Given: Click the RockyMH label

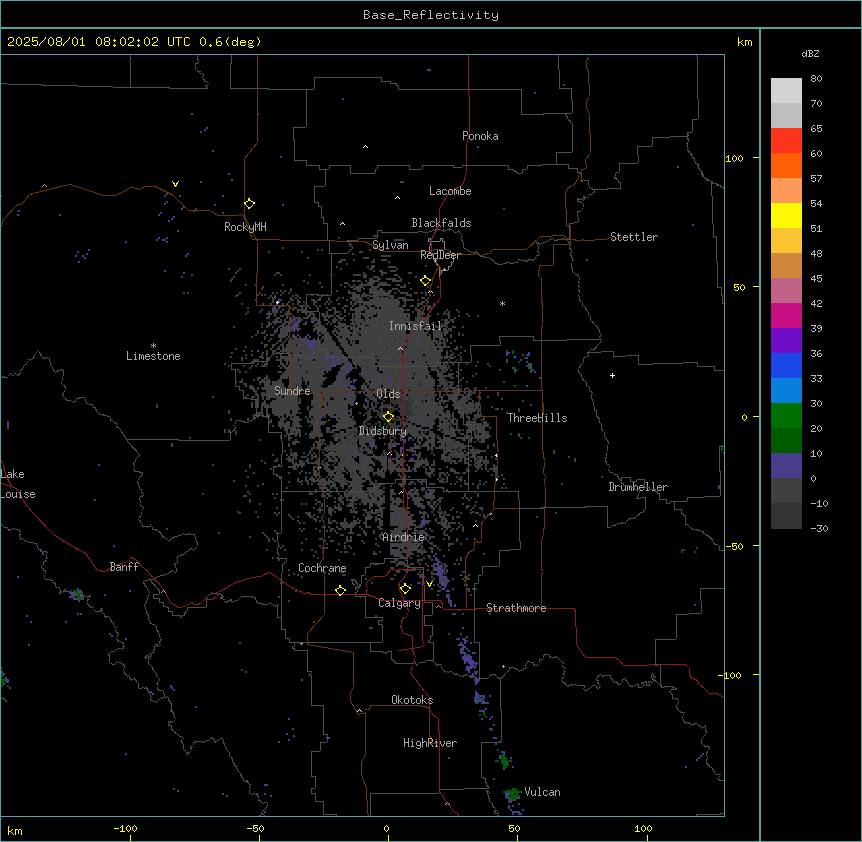Looking at the screenshot, I should click(x=245, y=227).
